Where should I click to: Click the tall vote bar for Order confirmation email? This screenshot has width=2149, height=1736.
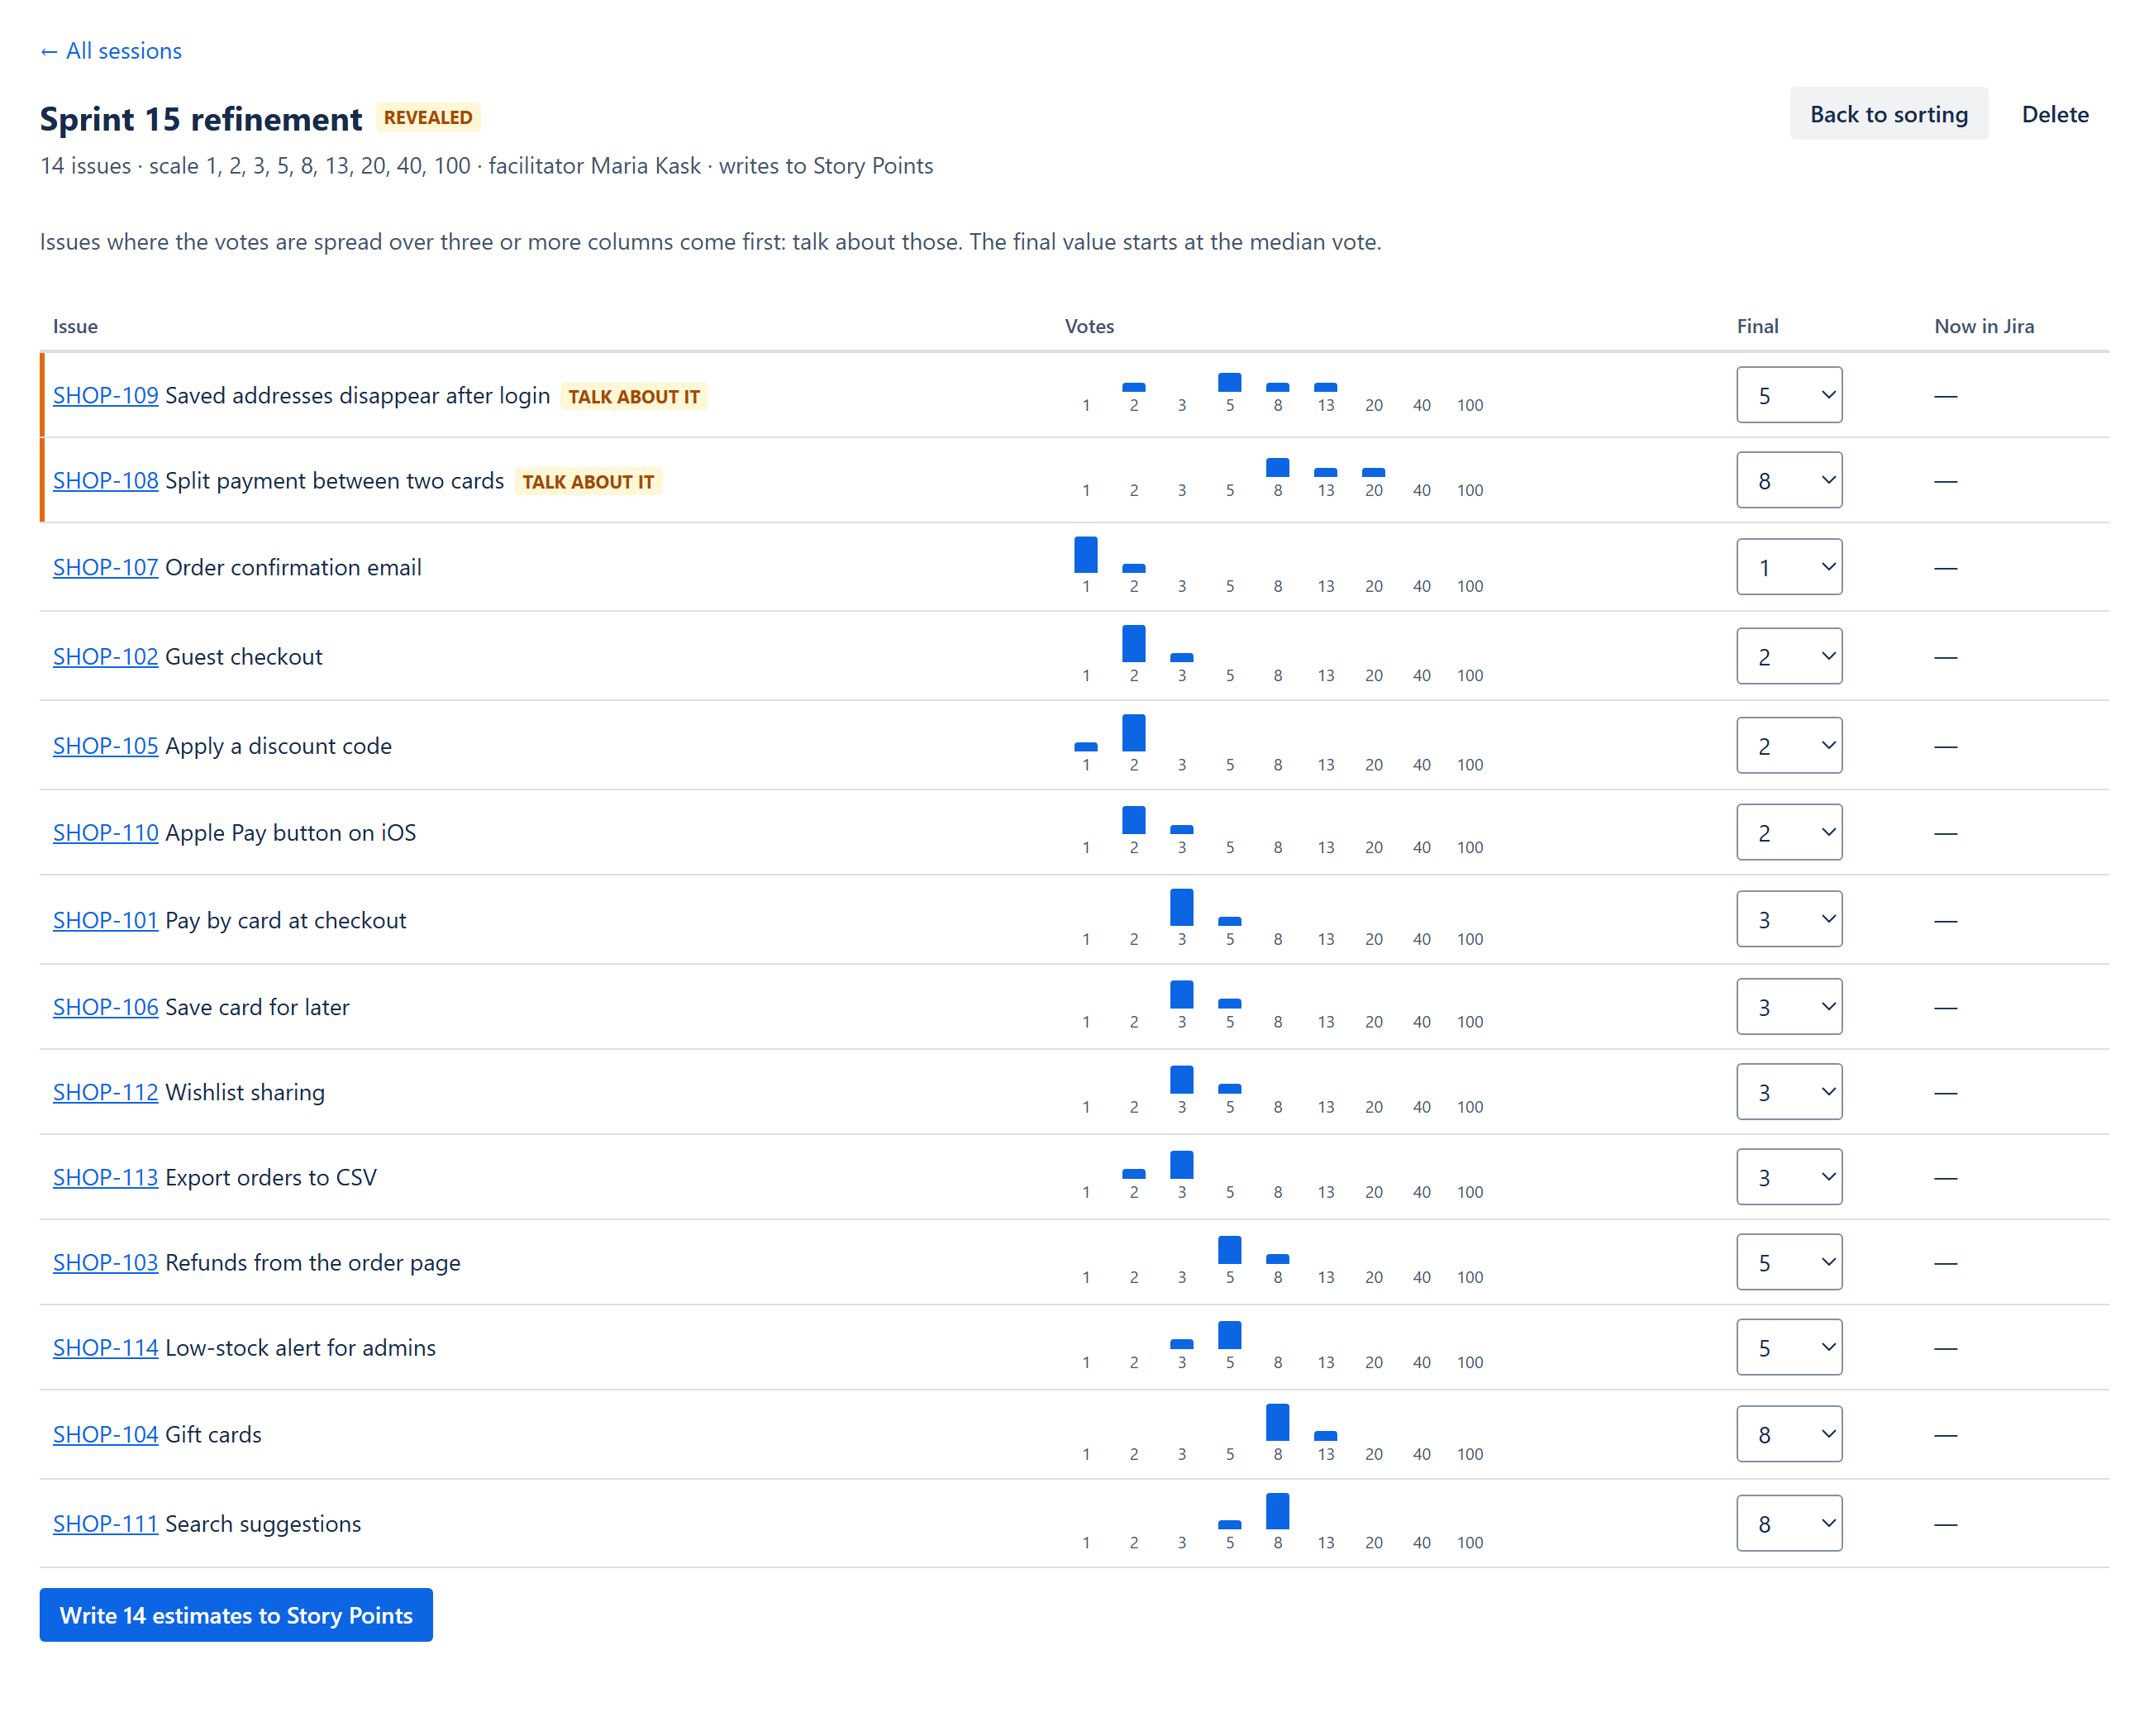tap(1085, 554)
